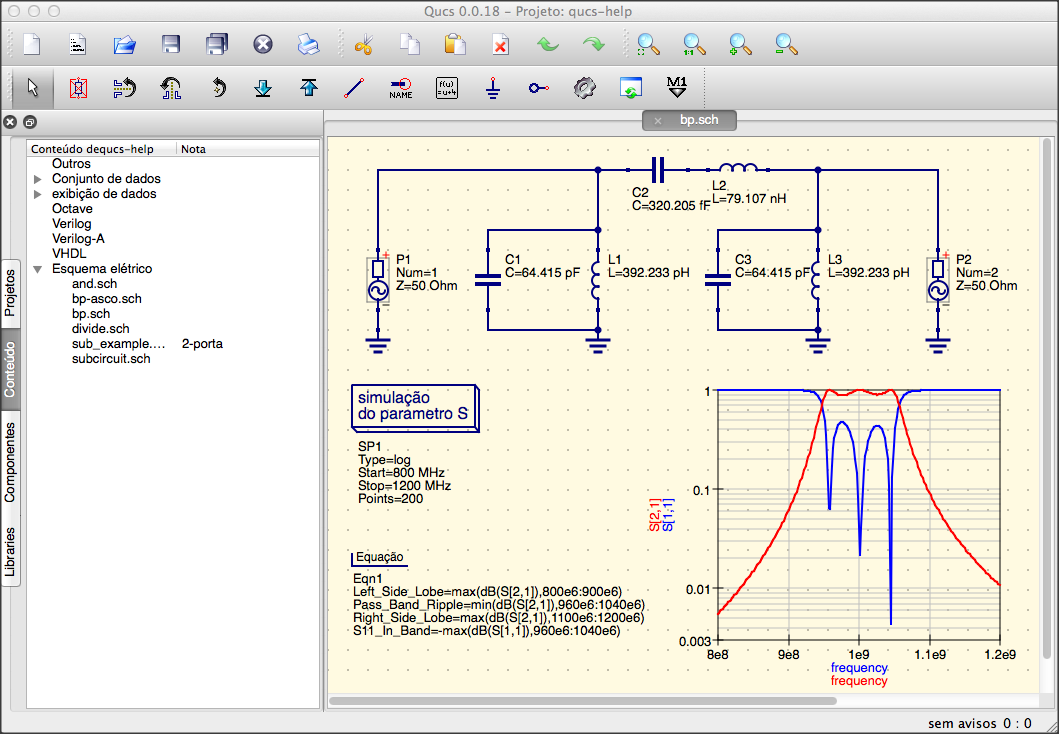Open a file with folder icon

pyautogui.click(x=124, y=45)
